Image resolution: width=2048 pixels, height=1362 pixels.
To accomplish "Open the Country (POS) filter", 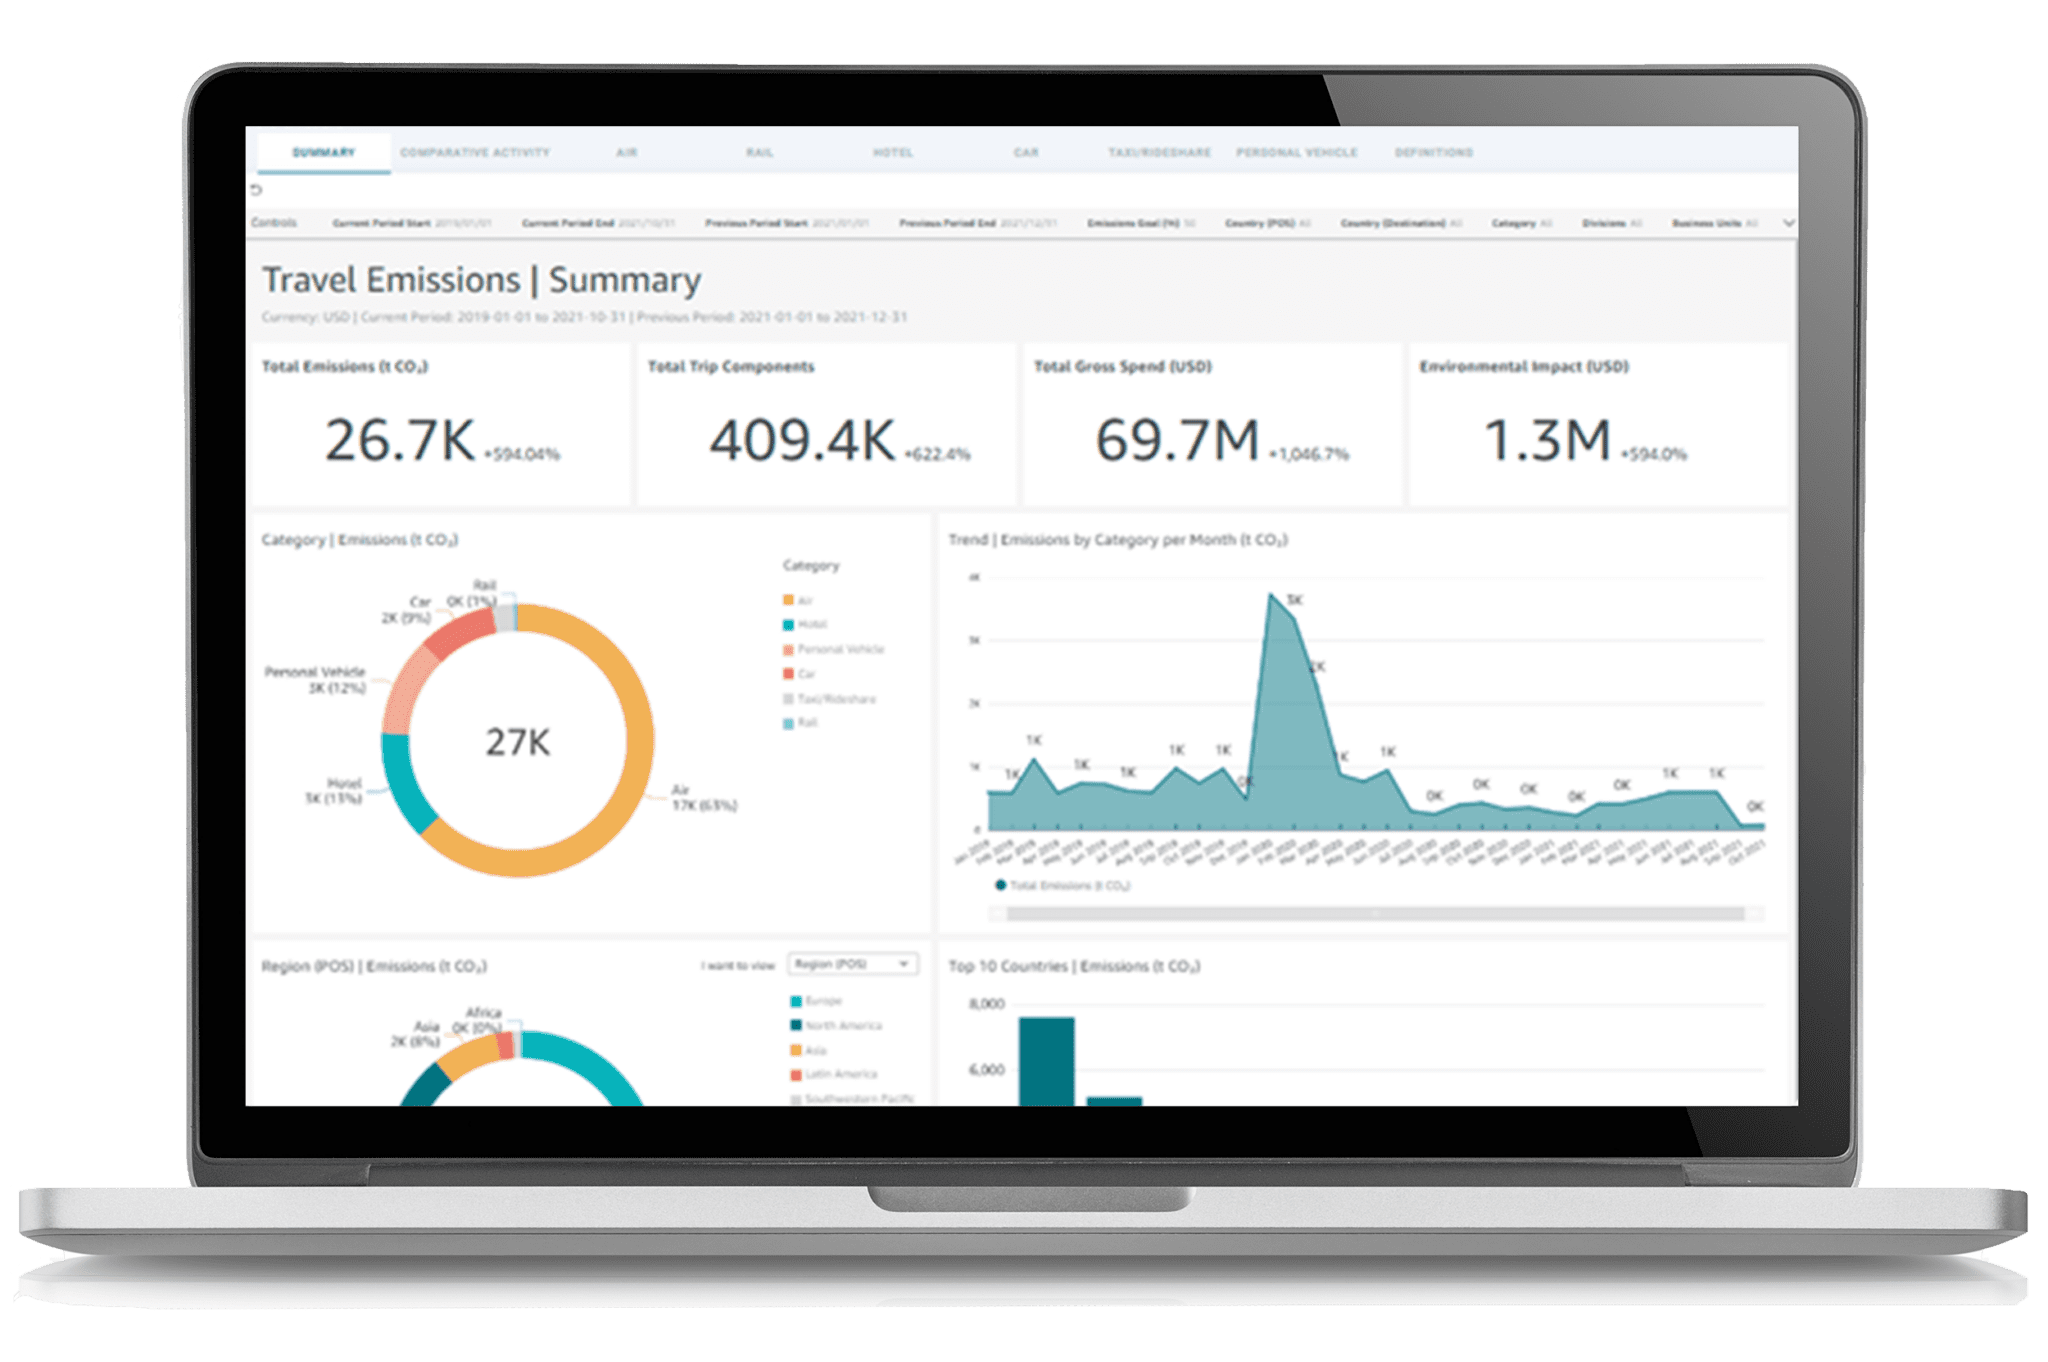I will click(x=1267, y=223).
